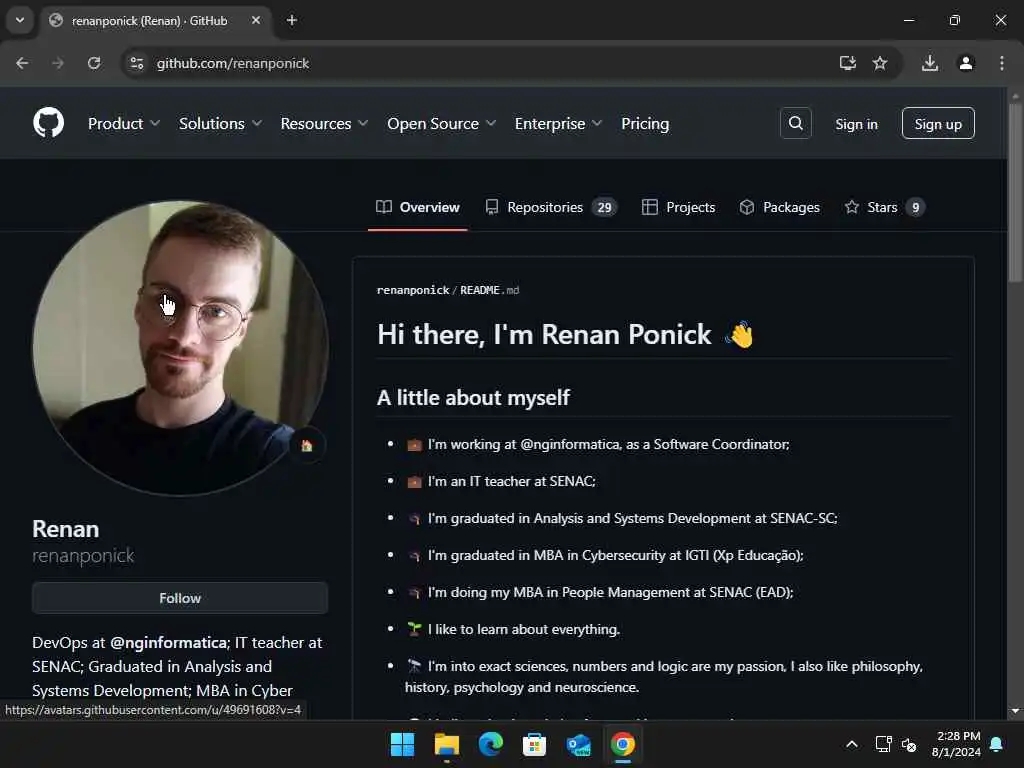Follow user renanponick

pyautogui.click(x=180, y=598)
